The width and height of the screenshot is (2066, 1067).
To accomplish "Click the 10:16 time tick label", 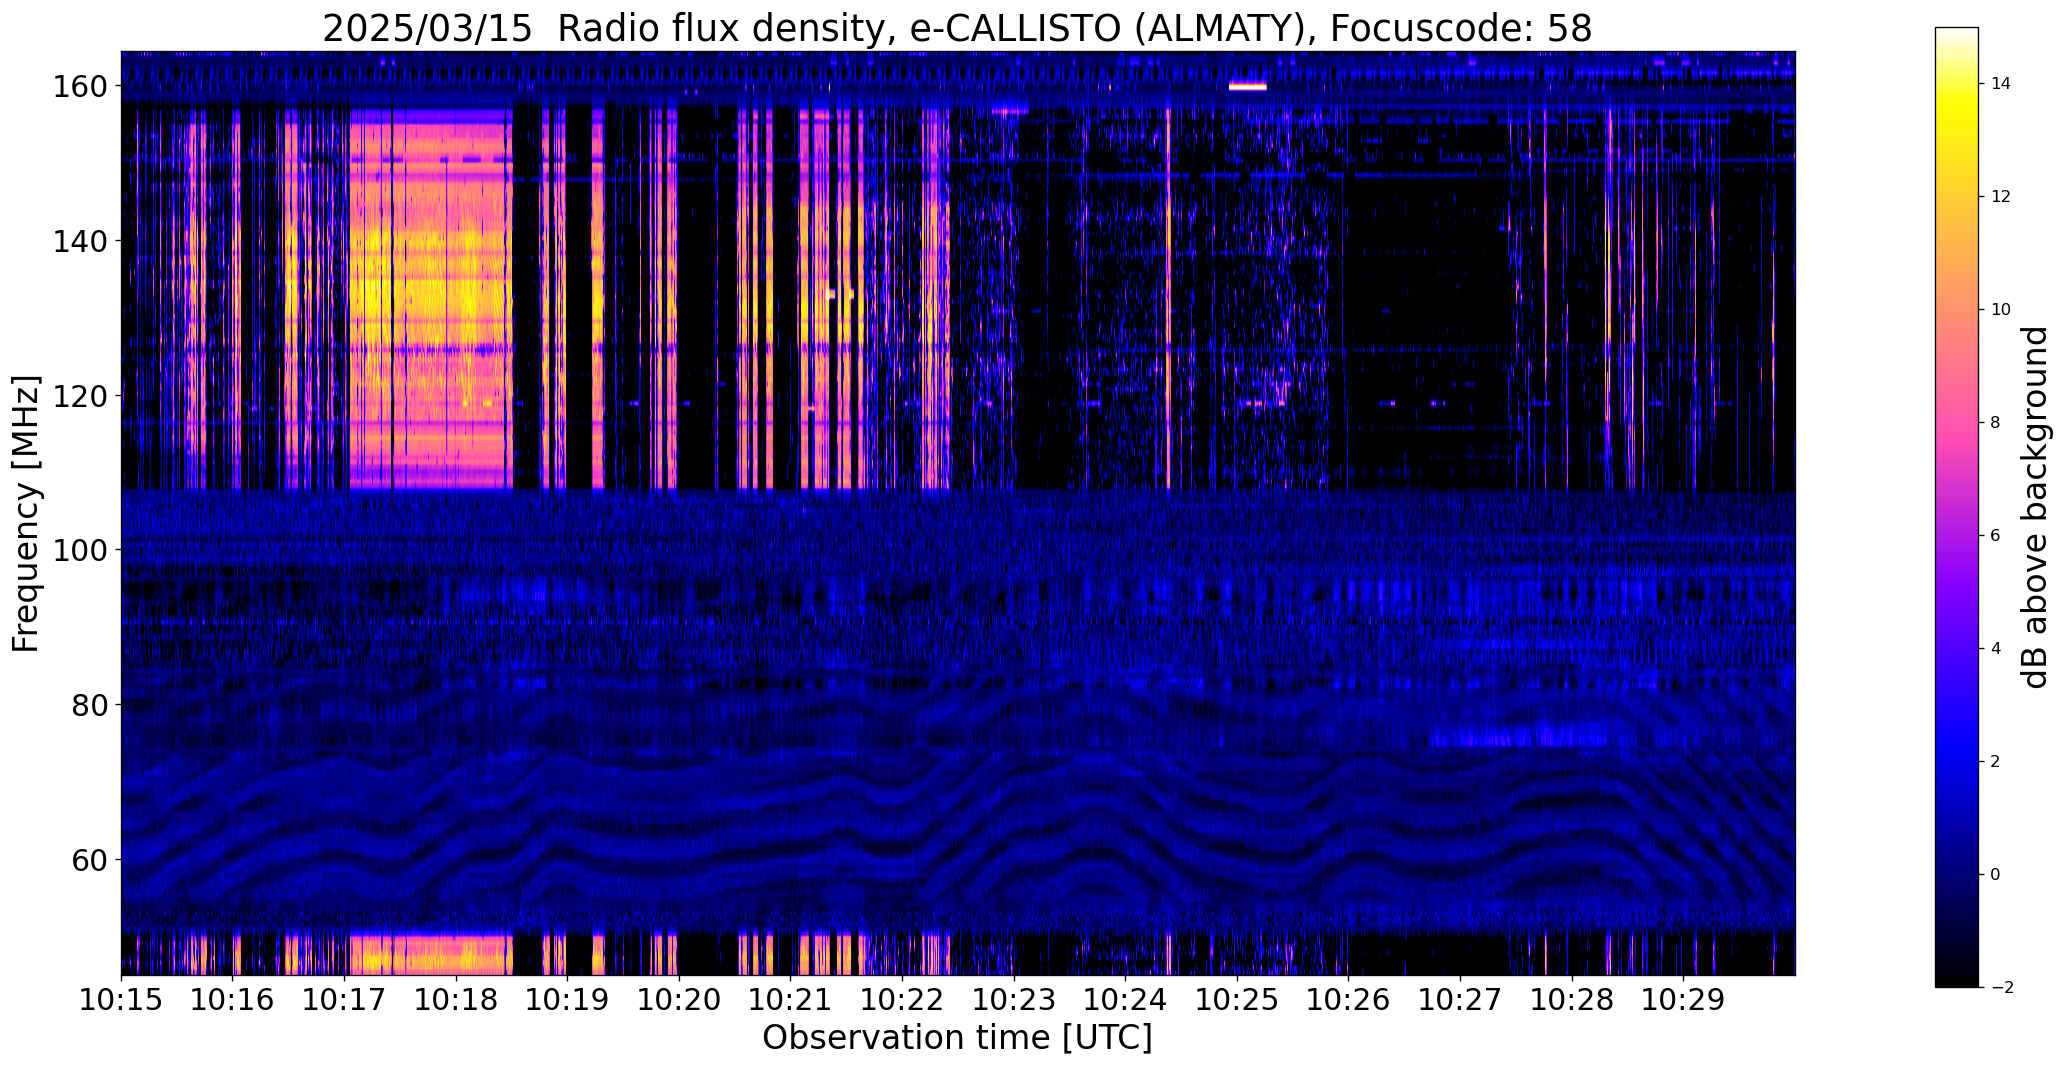I will (233, 999).
